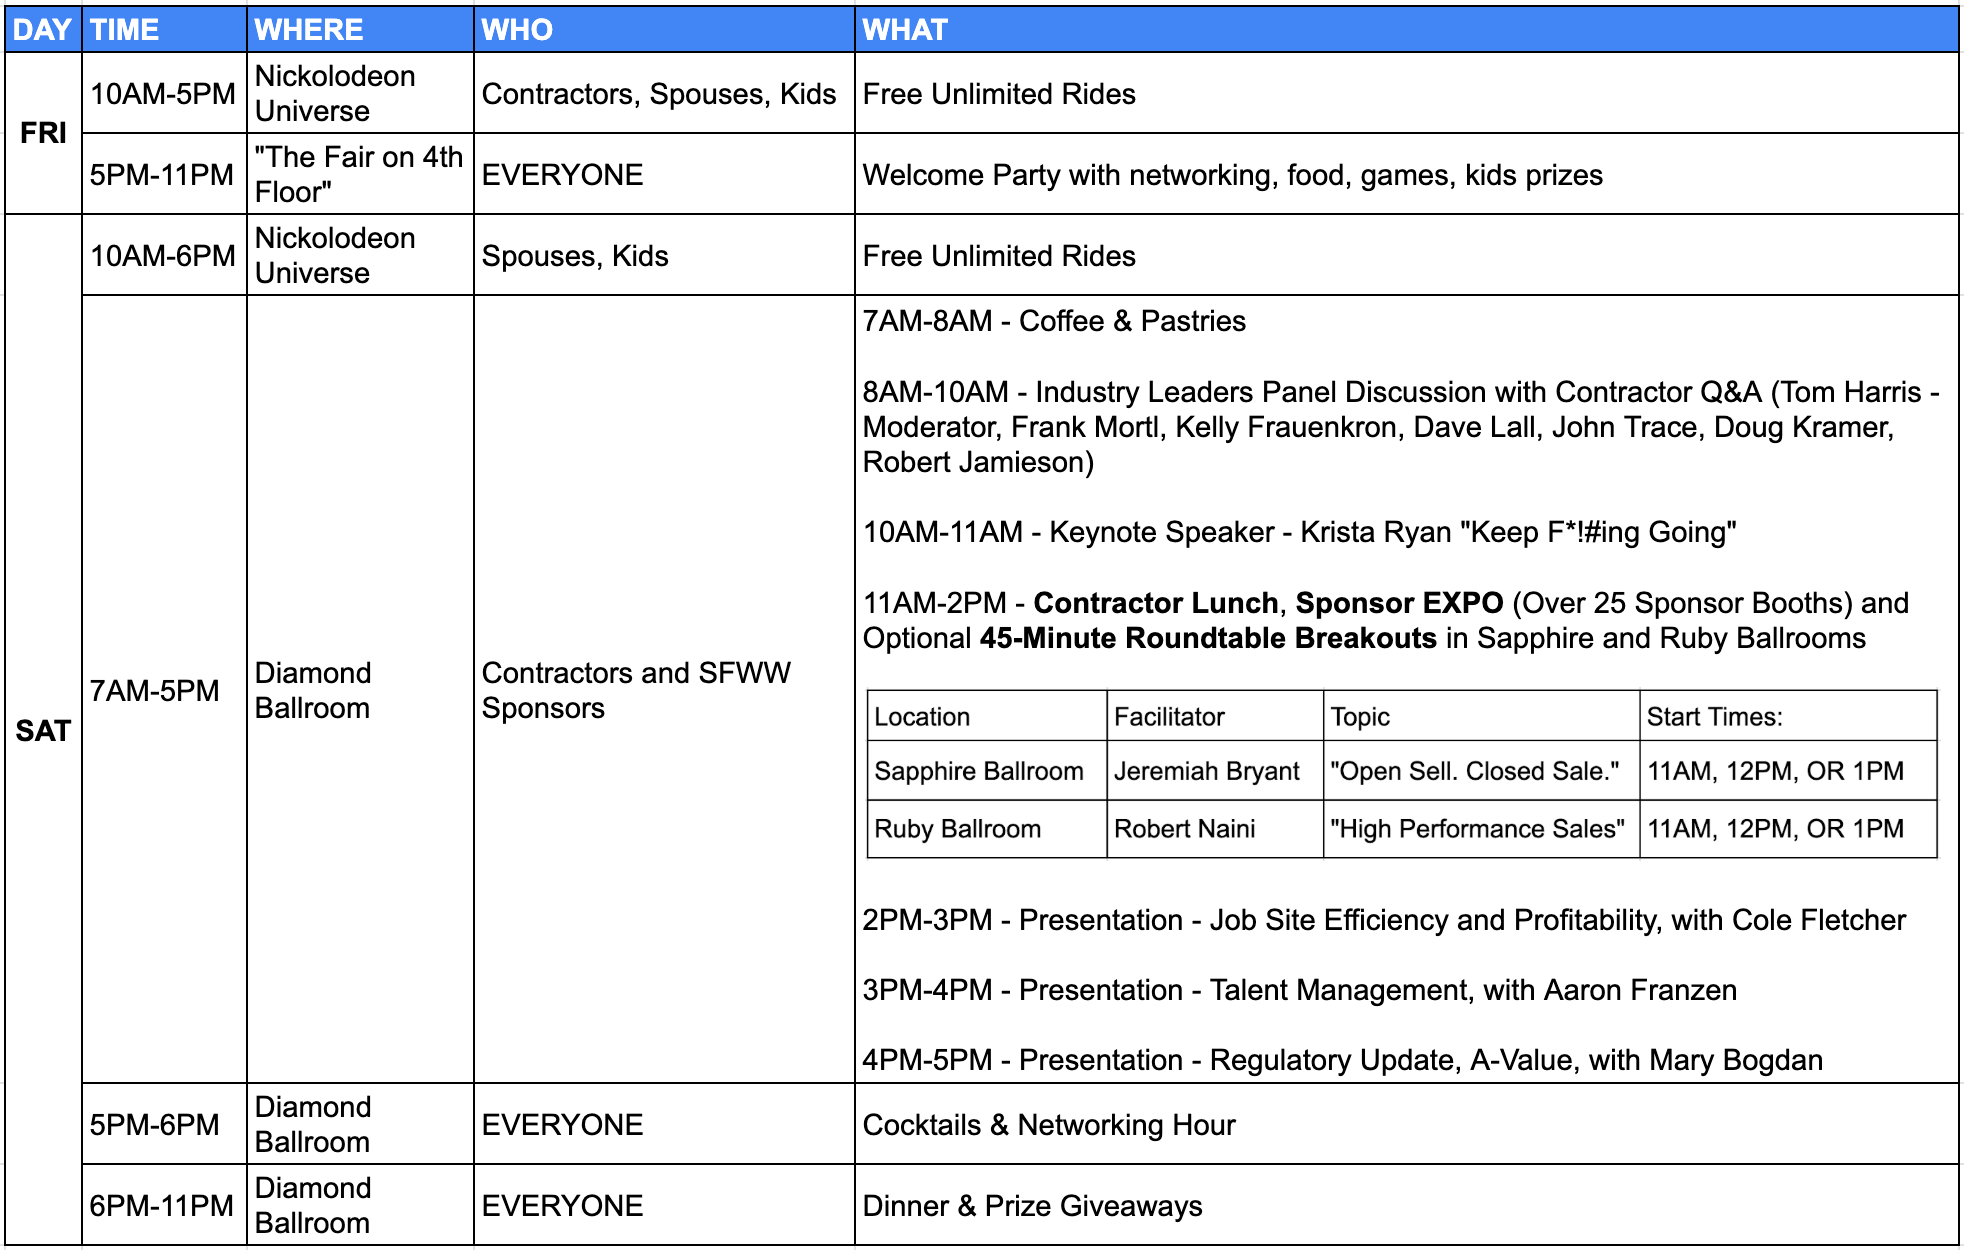Click "The Fair on 4th Floor" cell
The height and width of the screenshot is (1250, 1964).
[x=359, y=174]
